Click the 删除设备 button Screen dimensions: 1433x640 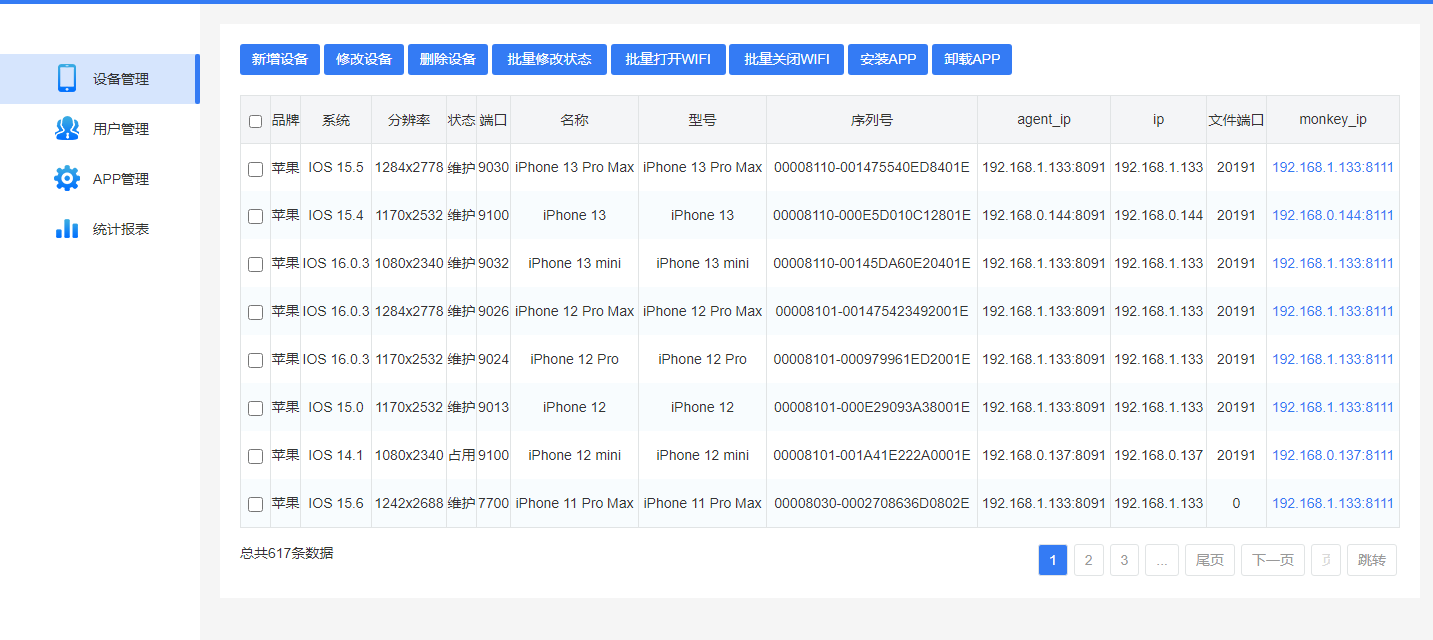[x=447, y=60]
